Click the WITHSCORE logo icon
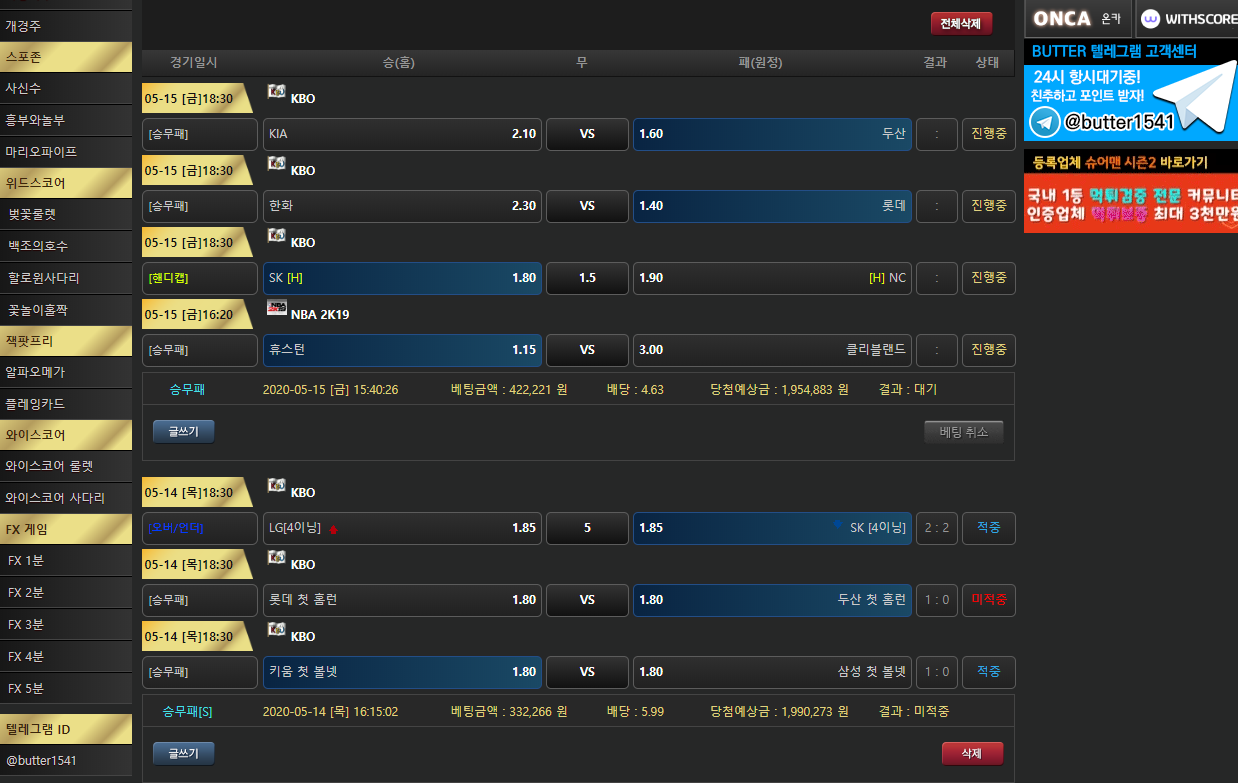This screenshot has width=1238, height=783. (x=1150, y=19)
